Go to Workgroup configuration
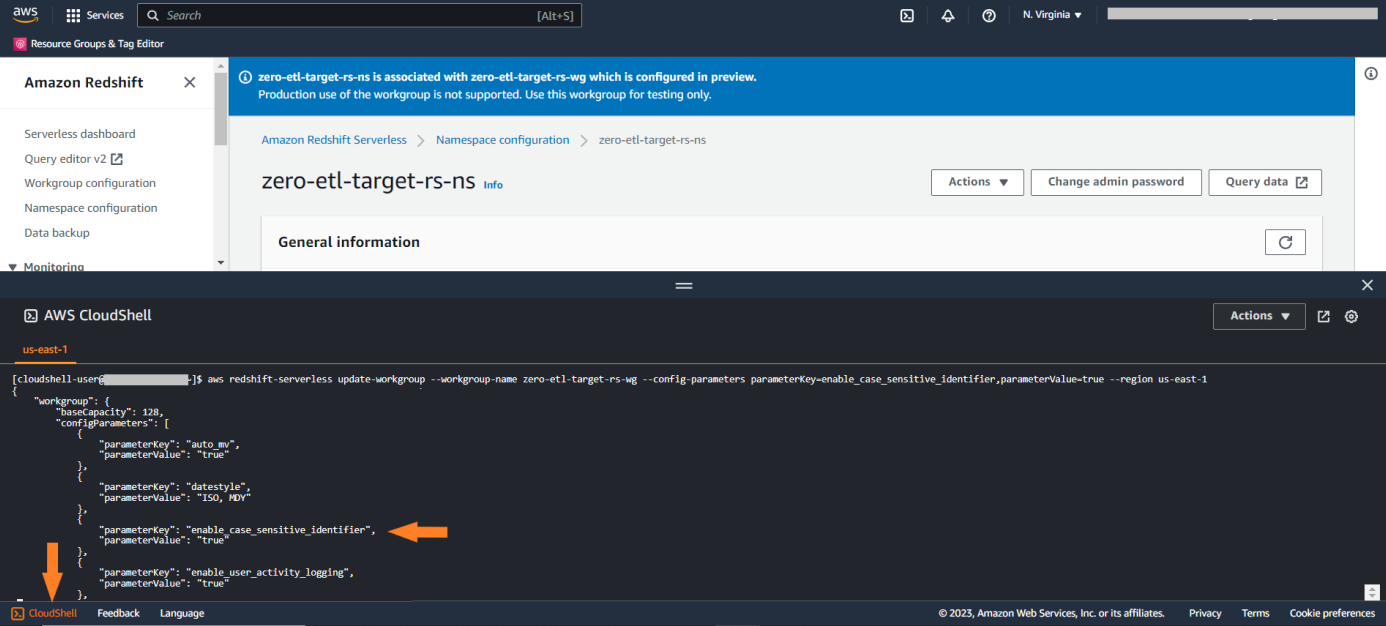The height and width of the screenshot is (626, 1386). point(90,183)
